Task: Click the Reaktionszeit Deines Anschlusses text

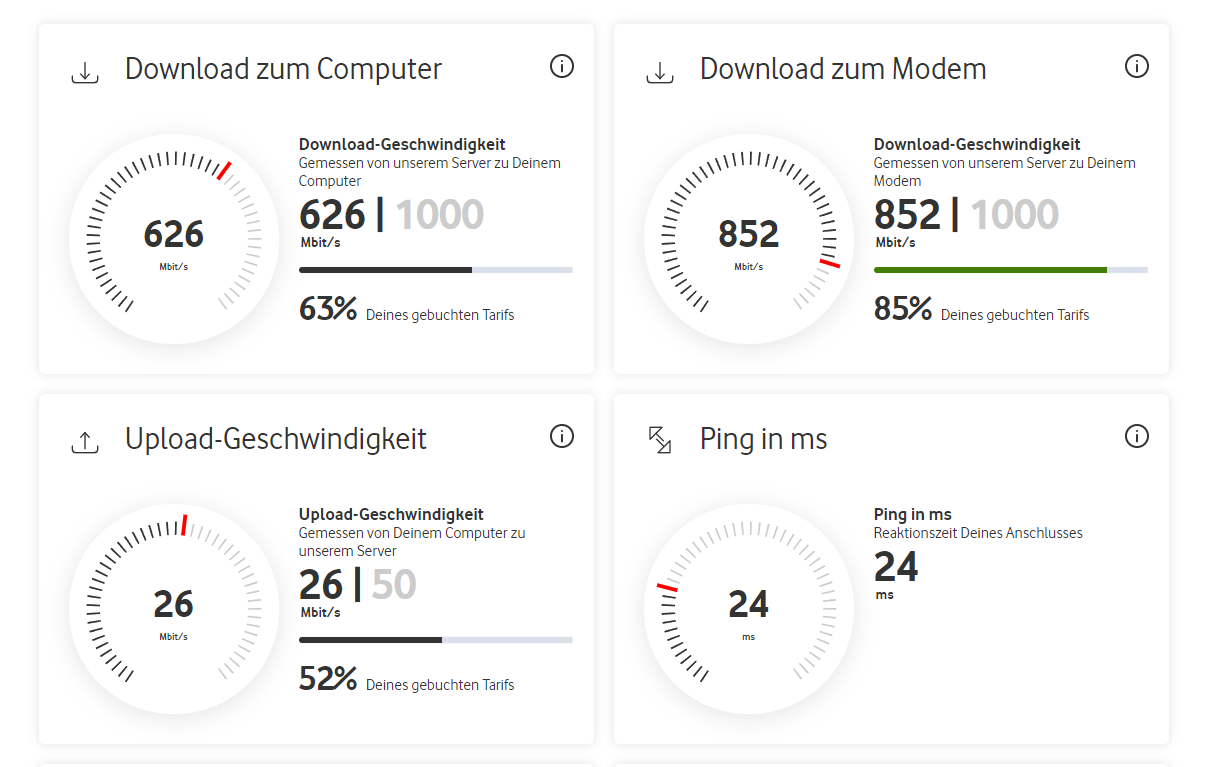Action: point(978,533)
